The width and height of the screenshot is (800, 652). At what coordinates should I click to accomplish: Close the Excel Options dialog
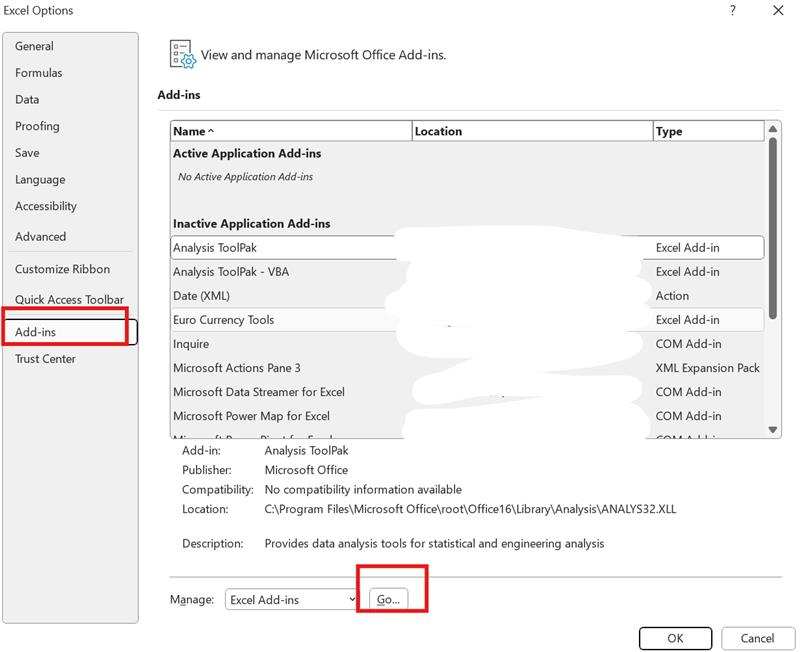(x=778, y=10)
